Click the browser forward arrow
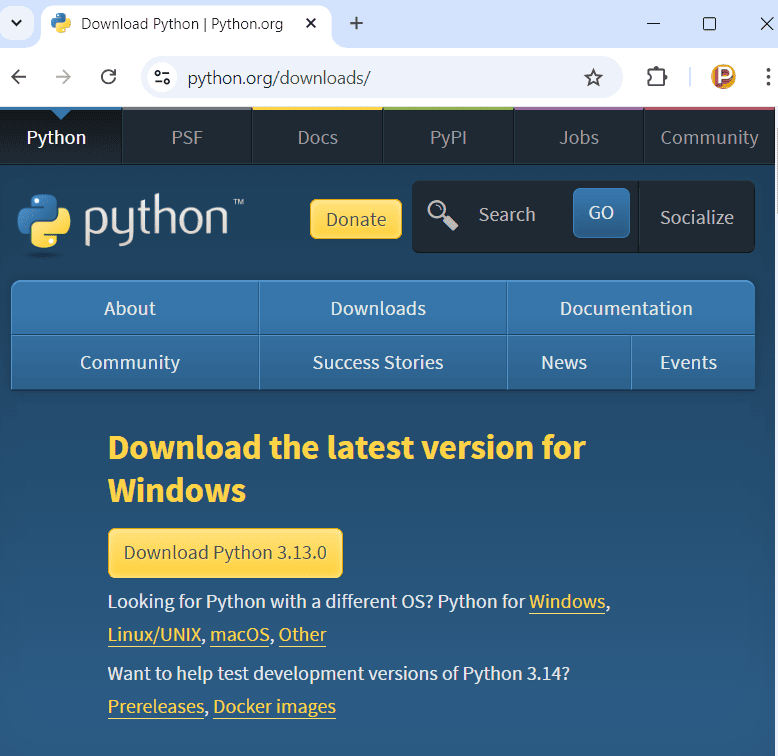Image resolution: width=778 pixels, height=756 pixels. coord(63,77)
